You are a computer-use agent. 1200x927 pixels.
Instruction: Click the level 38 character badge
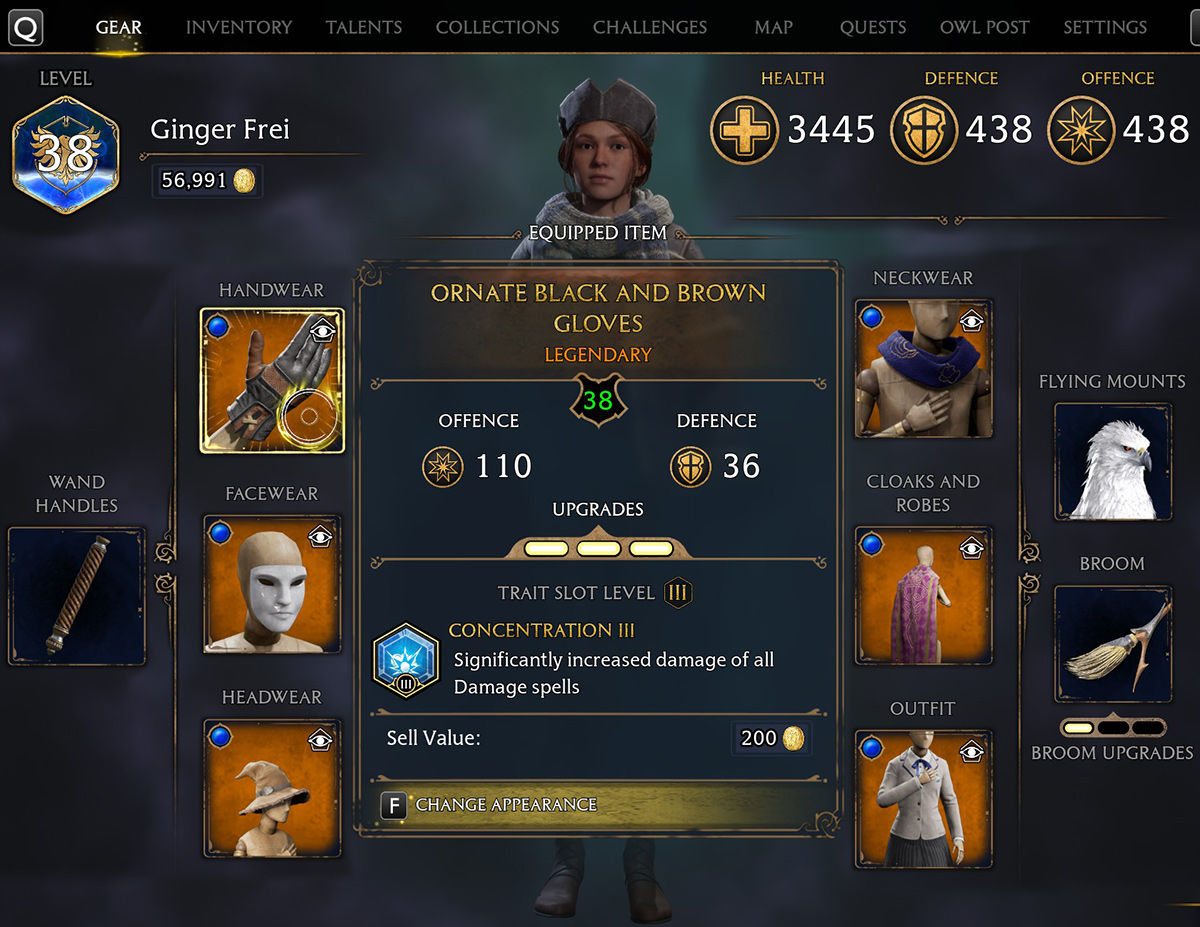65,155
